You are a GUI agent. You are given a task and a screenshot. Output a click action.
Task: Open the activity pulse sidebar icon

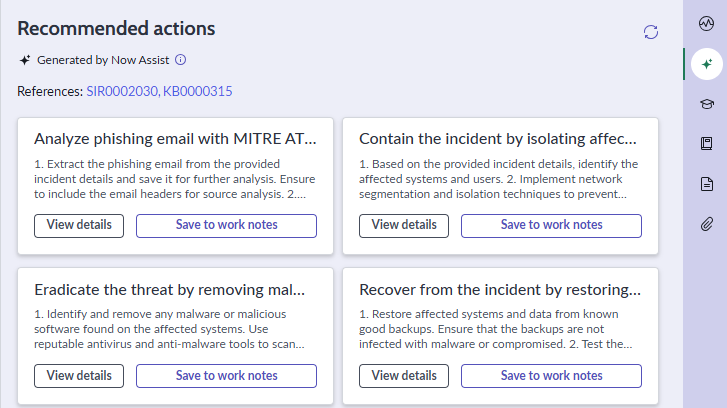706,23
